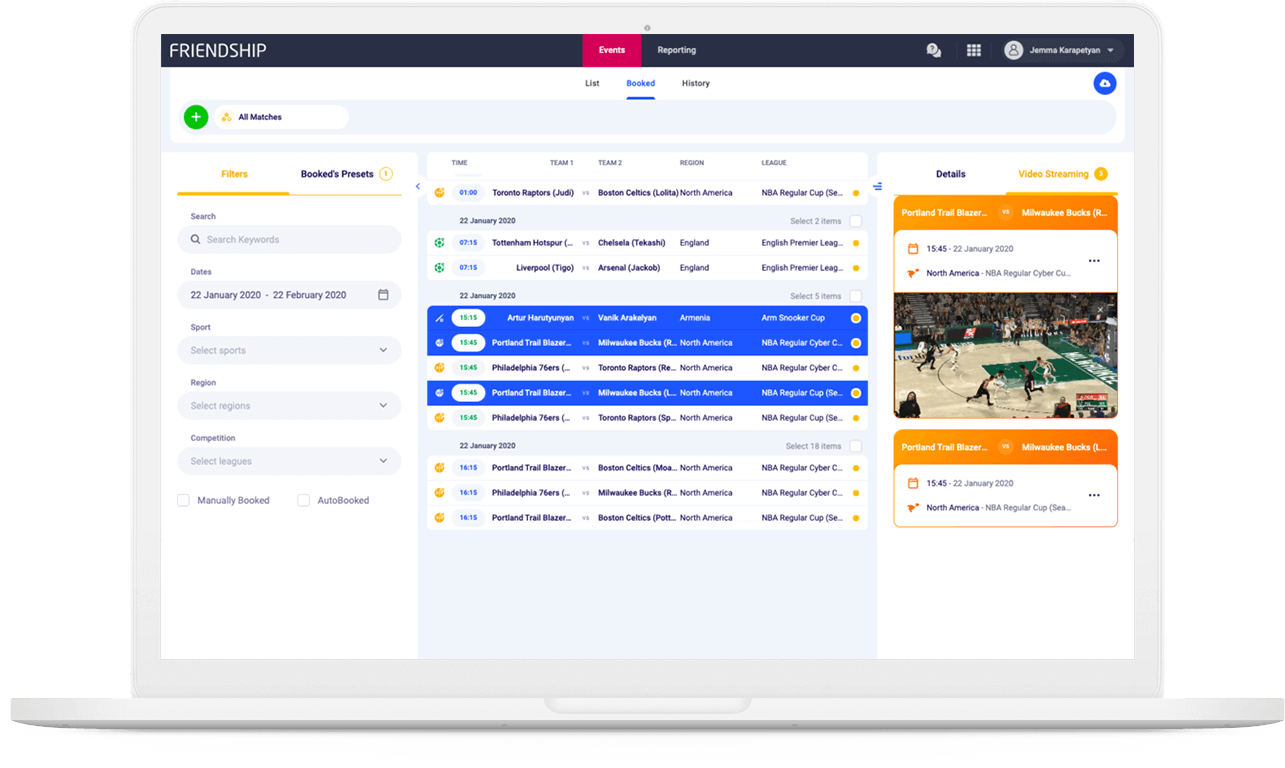
Task: Expand the Select sports dropdown
Action: 289,351
